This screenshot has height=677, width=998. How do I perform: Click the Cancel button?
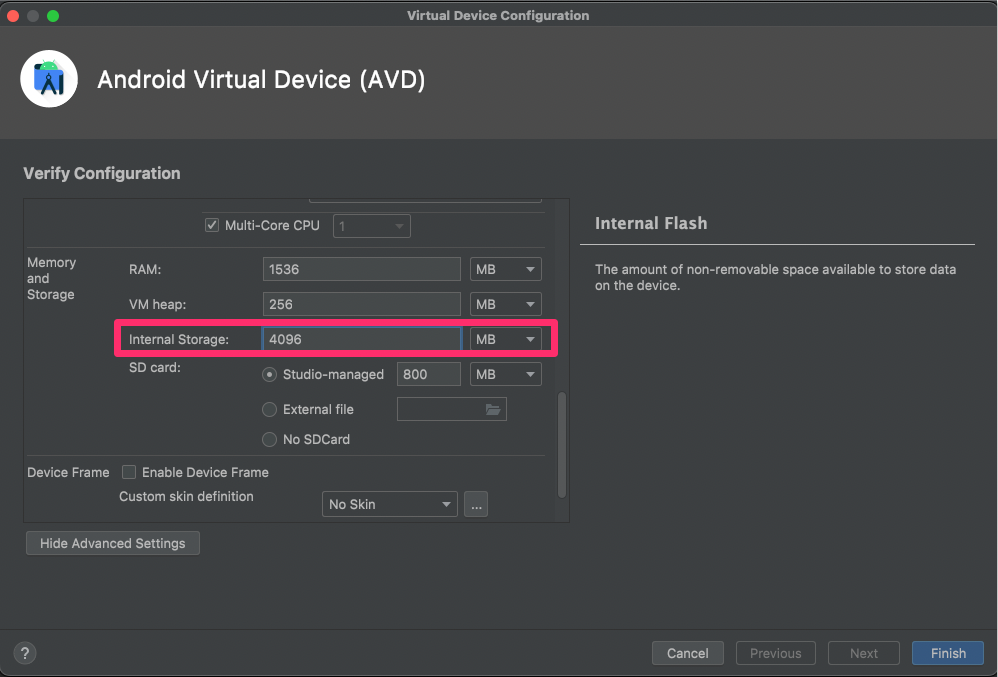[x=687, y=653]
